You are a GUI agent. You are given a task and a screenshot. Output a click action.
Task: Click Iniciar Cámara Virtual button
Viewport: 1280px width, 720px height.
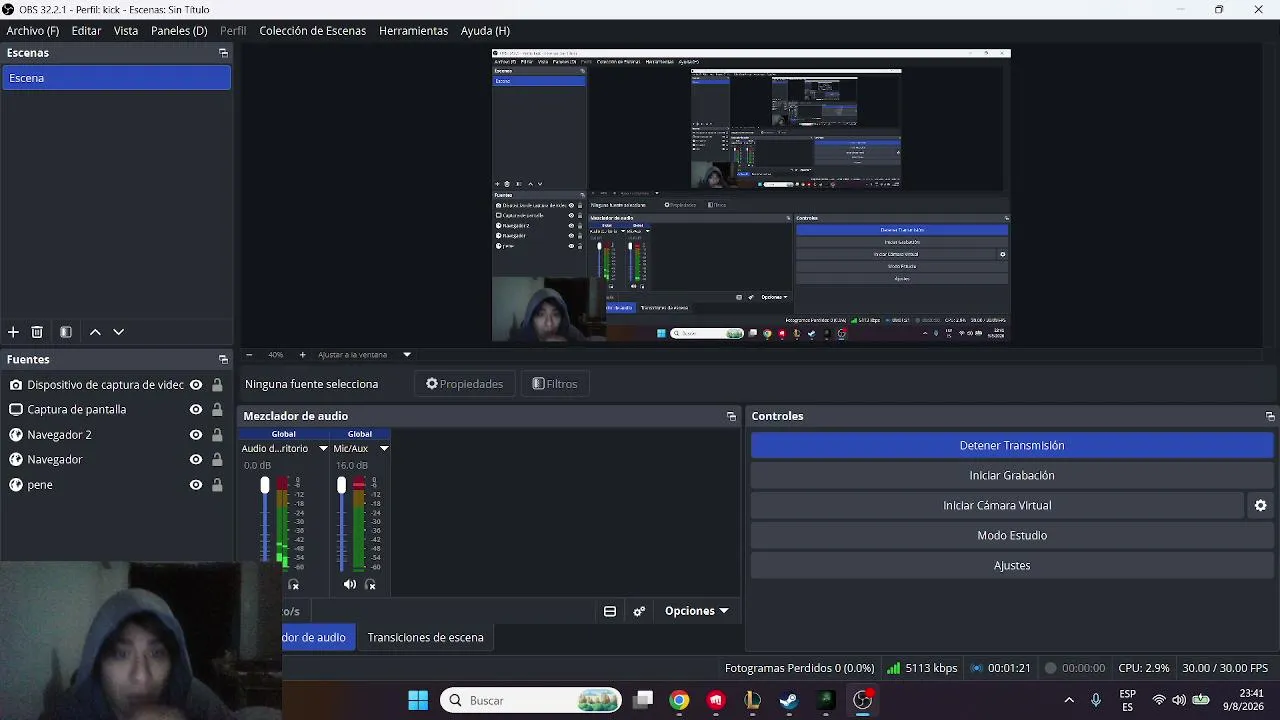pos(997,505)
